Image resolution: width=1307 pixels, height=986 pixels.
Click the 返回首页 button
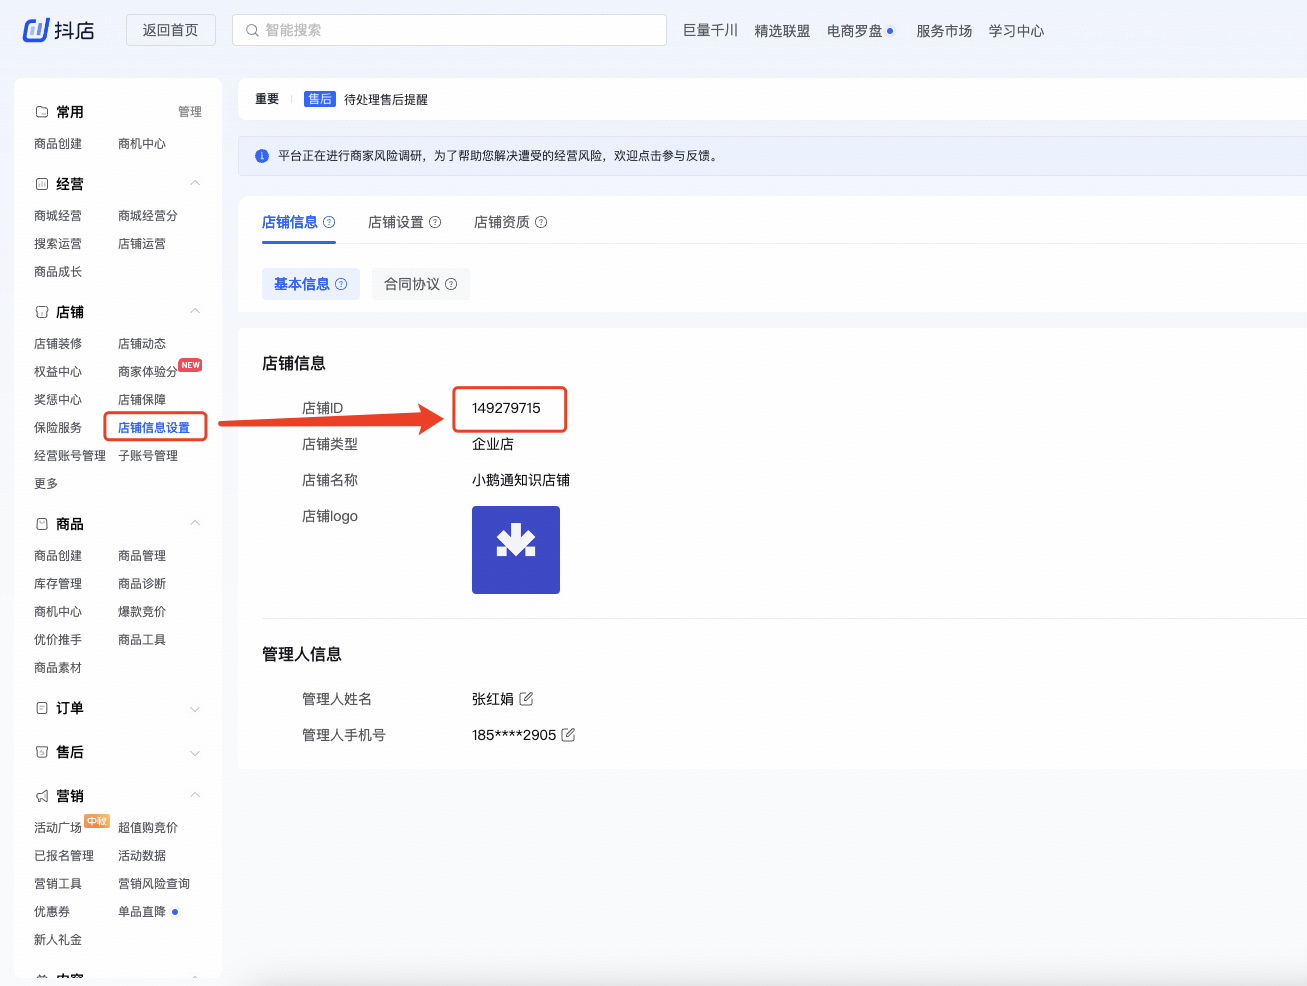tap(171, 30)
